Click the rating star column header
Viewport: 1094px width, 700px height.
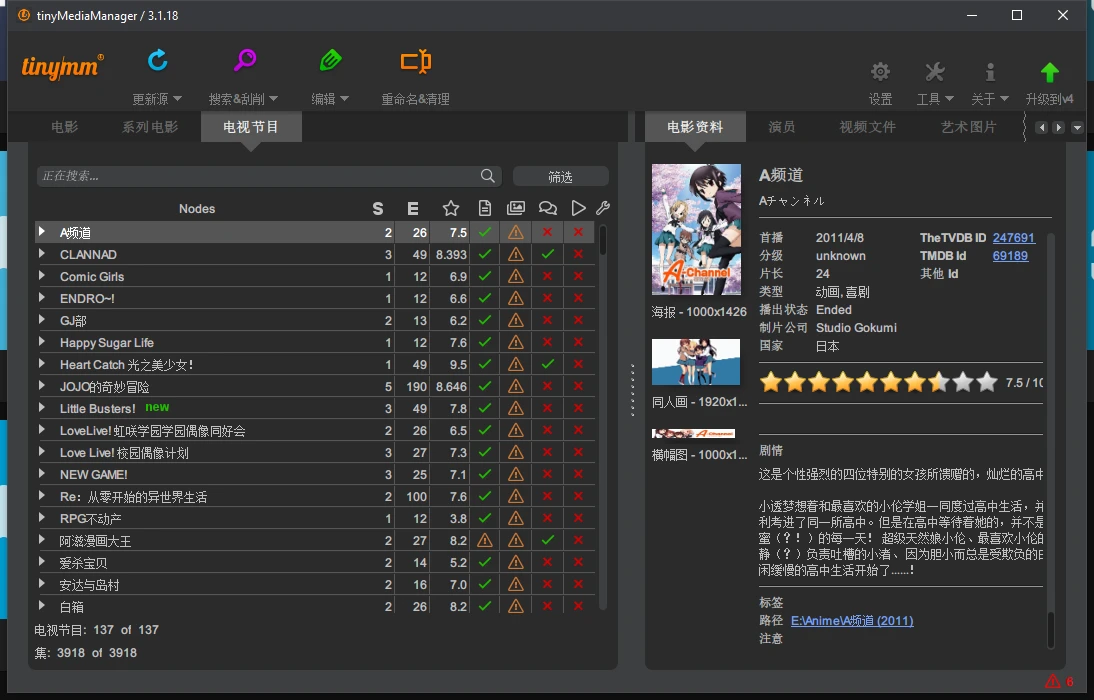pos(451,208)
